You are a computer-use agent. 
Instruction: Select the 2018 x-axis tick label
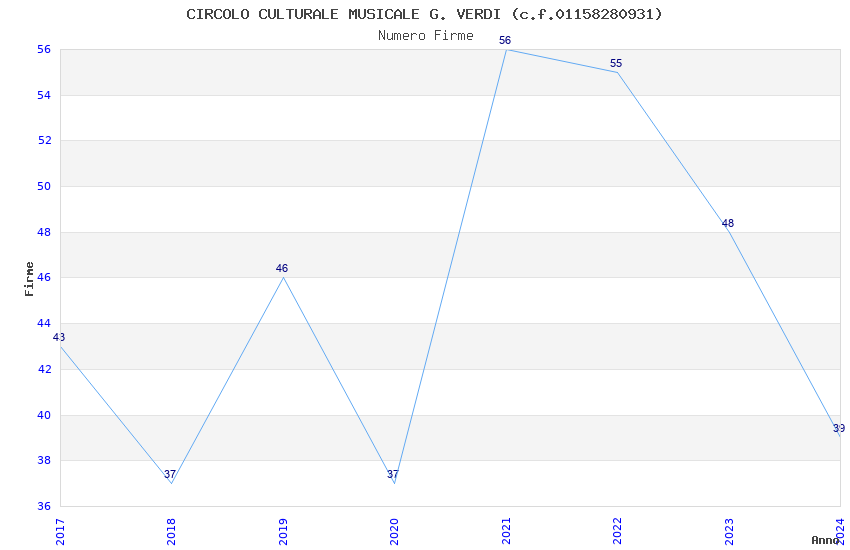pyautogui.click(x=171, y=532)
